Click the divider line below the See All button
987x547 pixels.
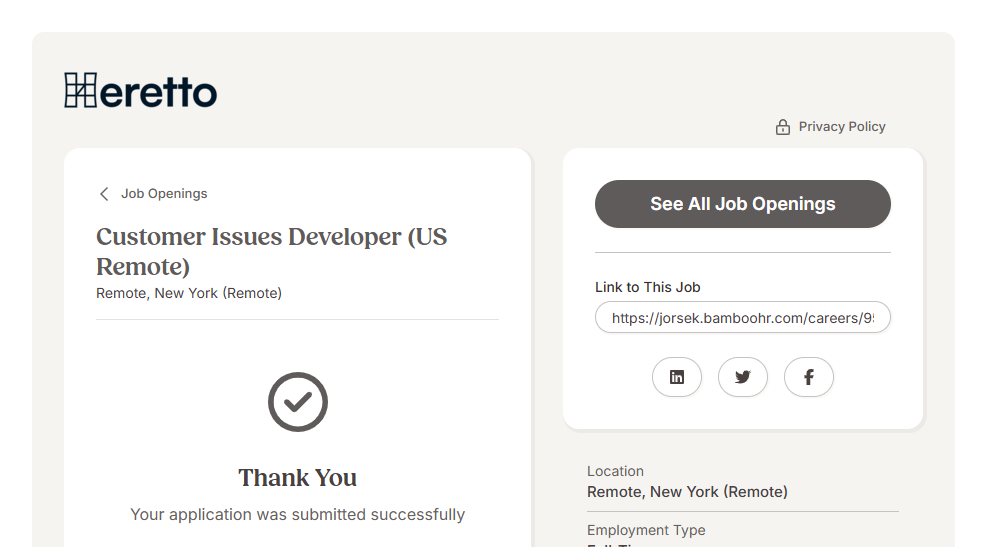tap(742, 253)
